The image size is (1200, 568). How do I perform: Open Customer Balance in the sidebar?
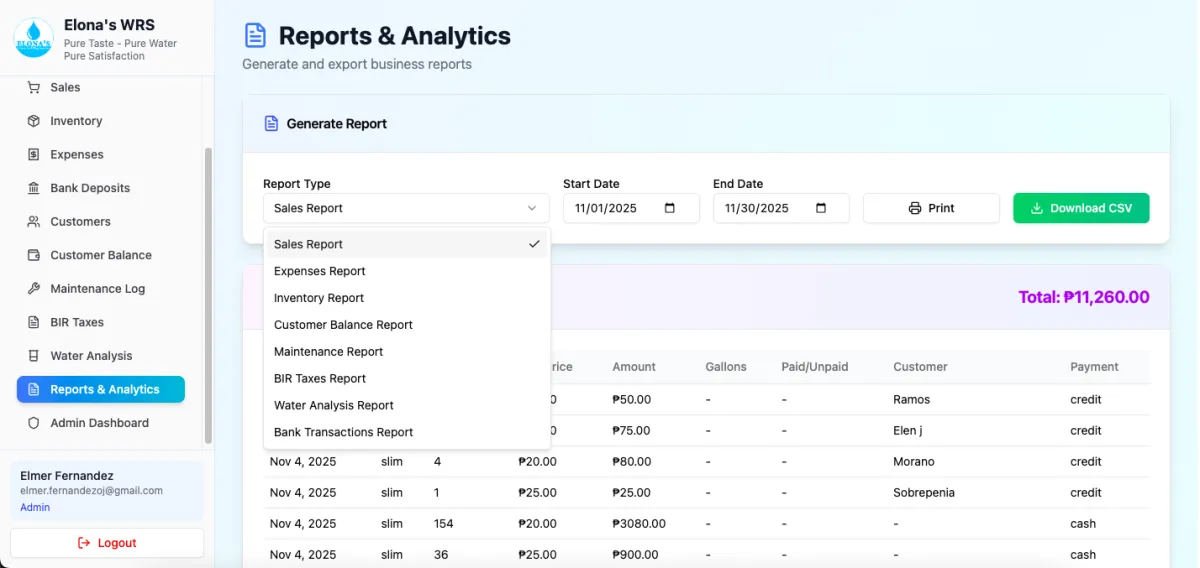tap(101, 255)
